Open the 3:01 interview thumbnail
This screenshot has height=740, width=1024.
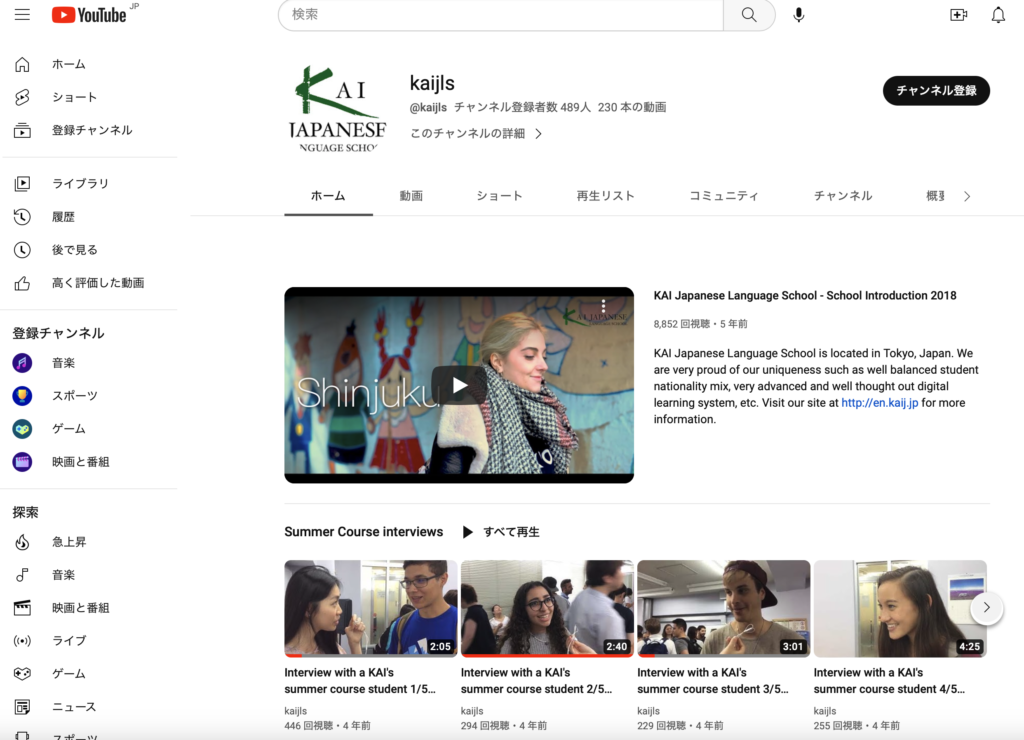724,608
